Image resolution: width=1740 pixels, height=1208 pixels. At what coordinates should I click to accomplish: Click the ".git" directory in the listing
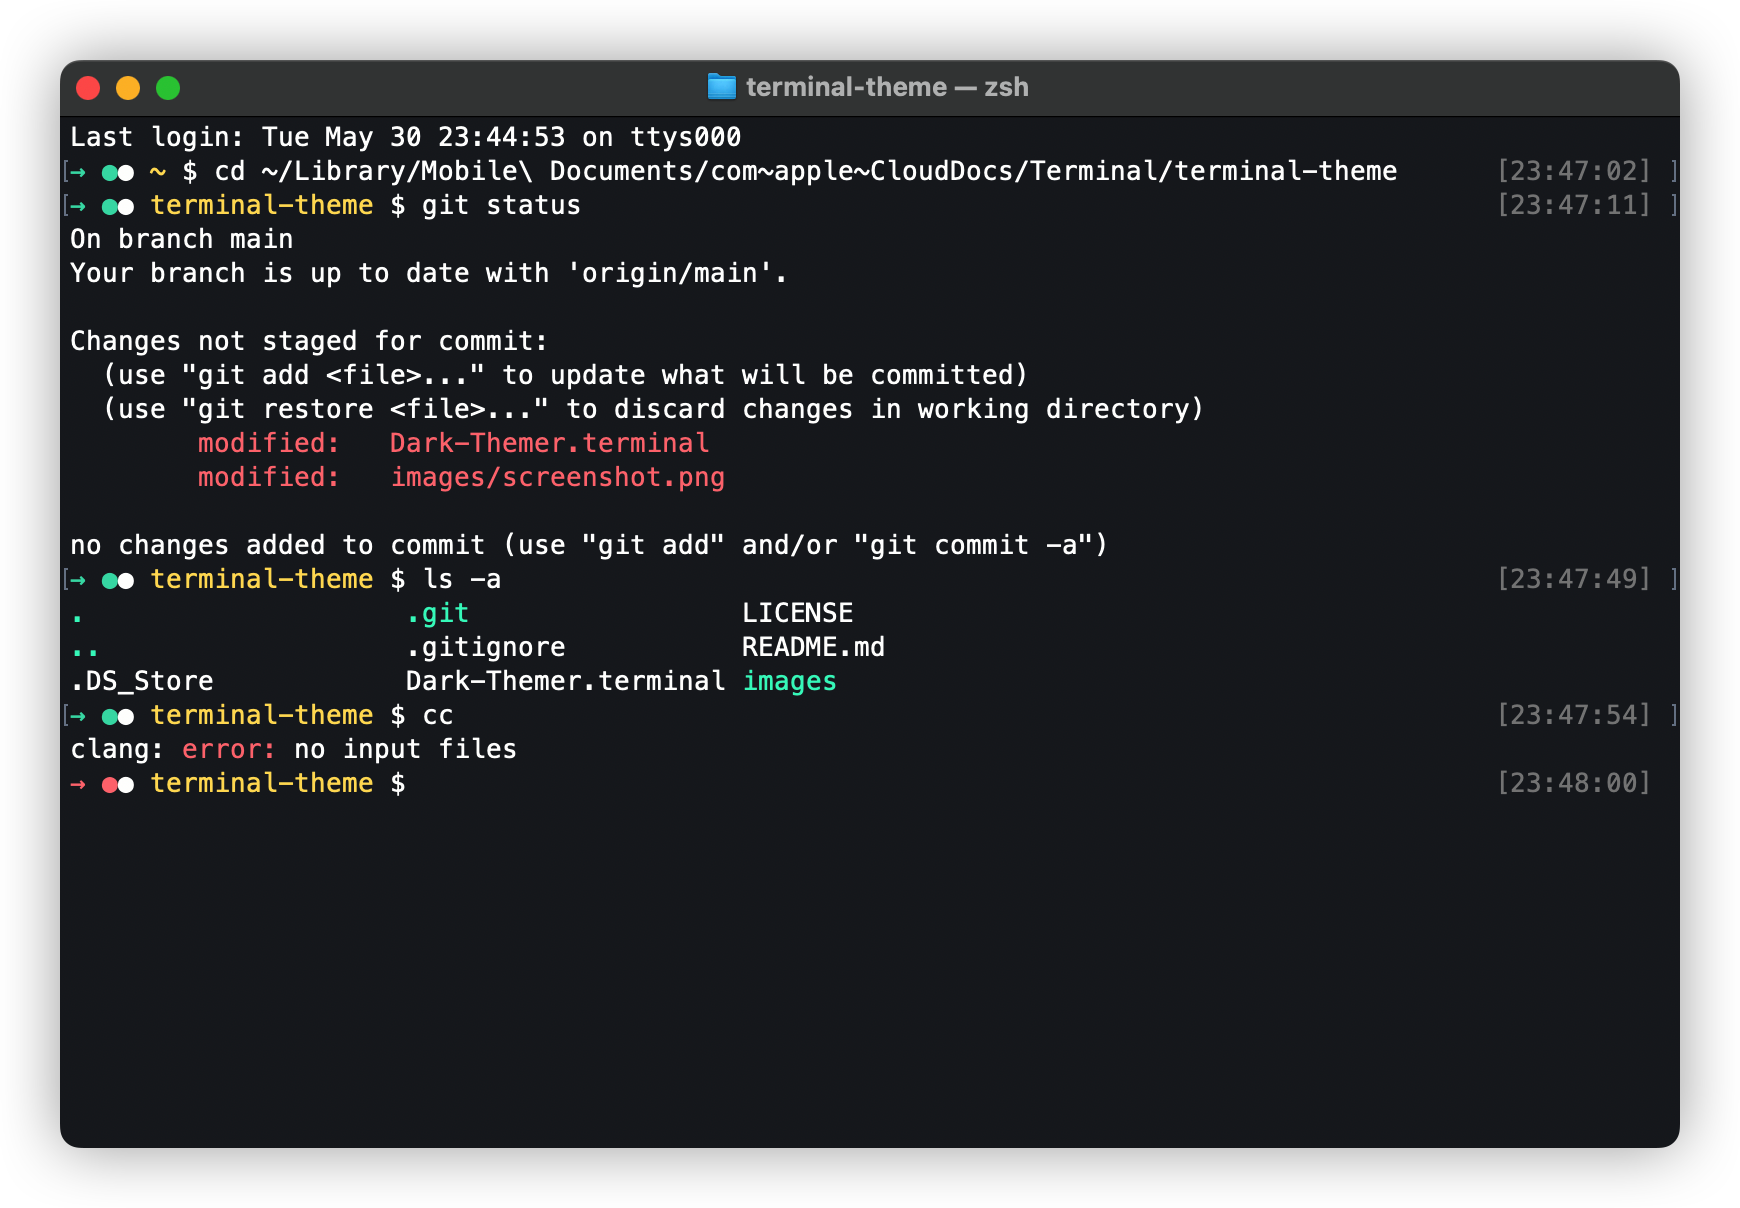[x=437, y=613]
